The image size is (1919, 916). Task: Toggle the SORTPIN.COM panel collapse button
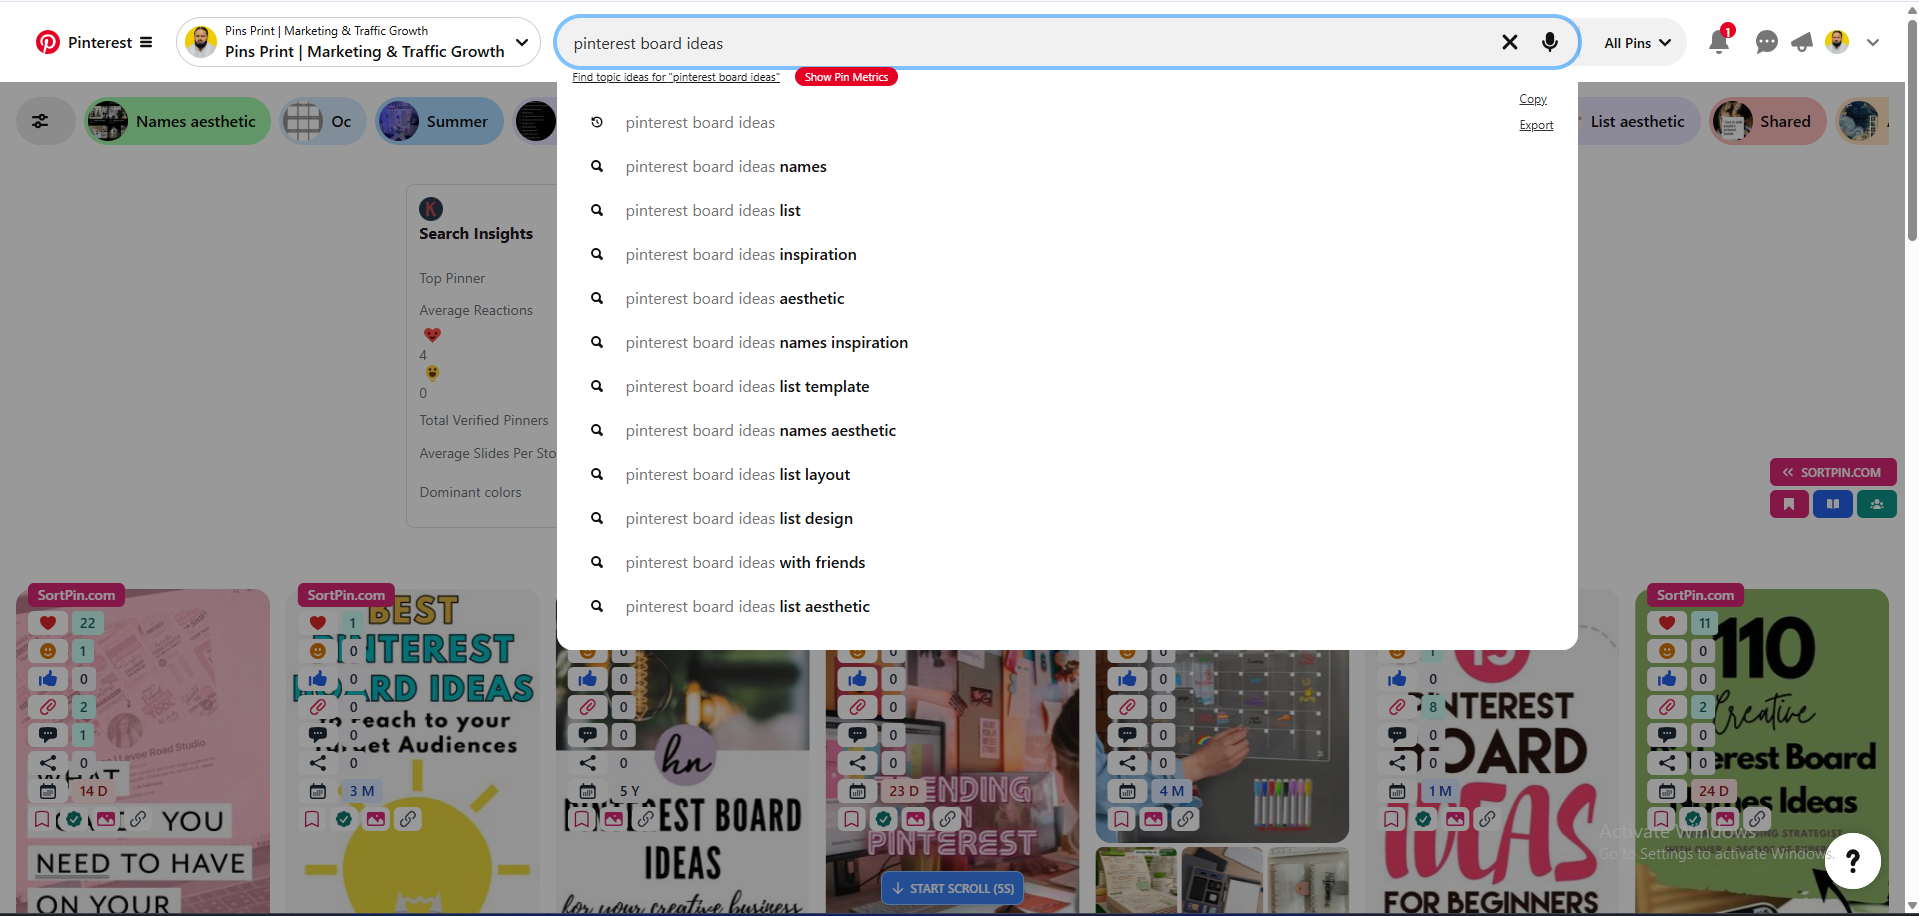click(x=1832, y=472)
